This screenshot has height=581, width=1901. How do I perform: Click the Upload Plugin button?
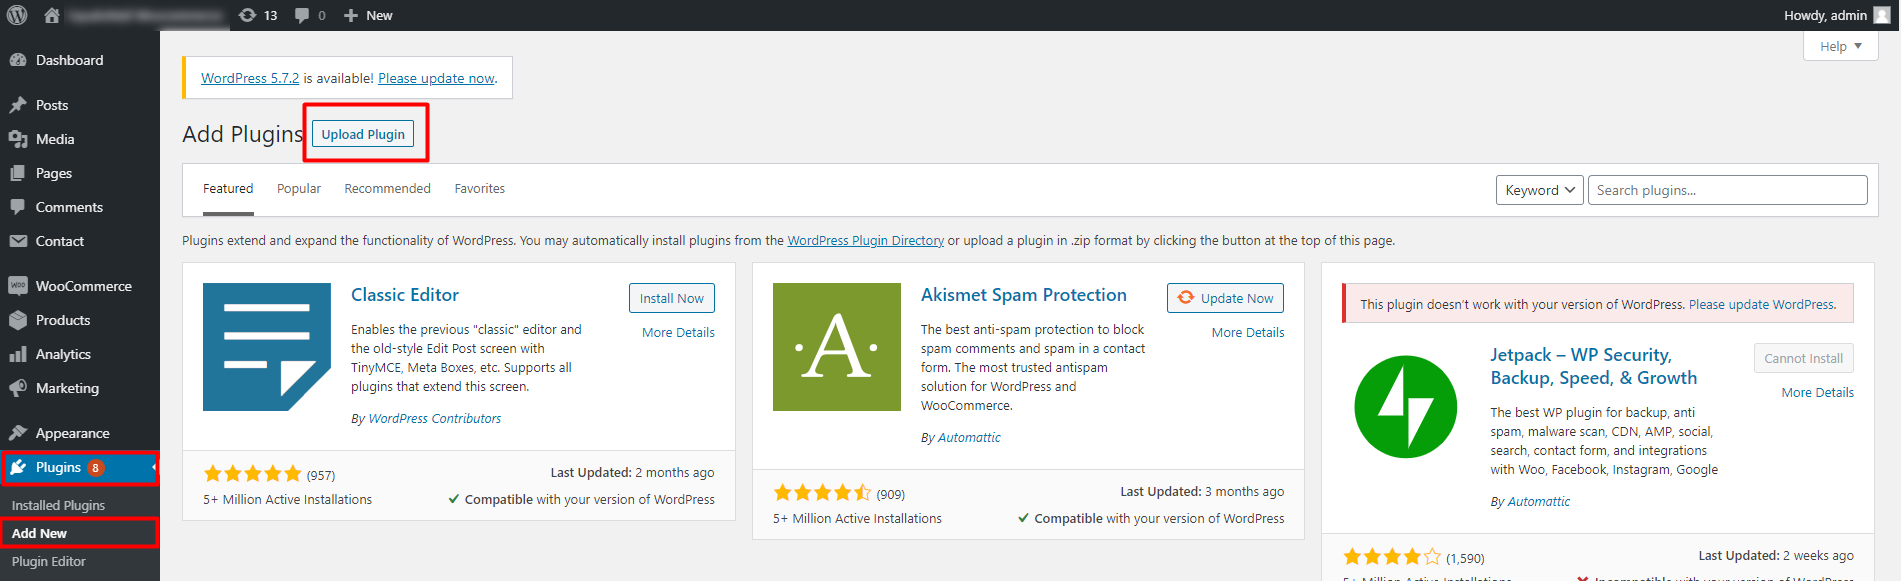(363, 134)
